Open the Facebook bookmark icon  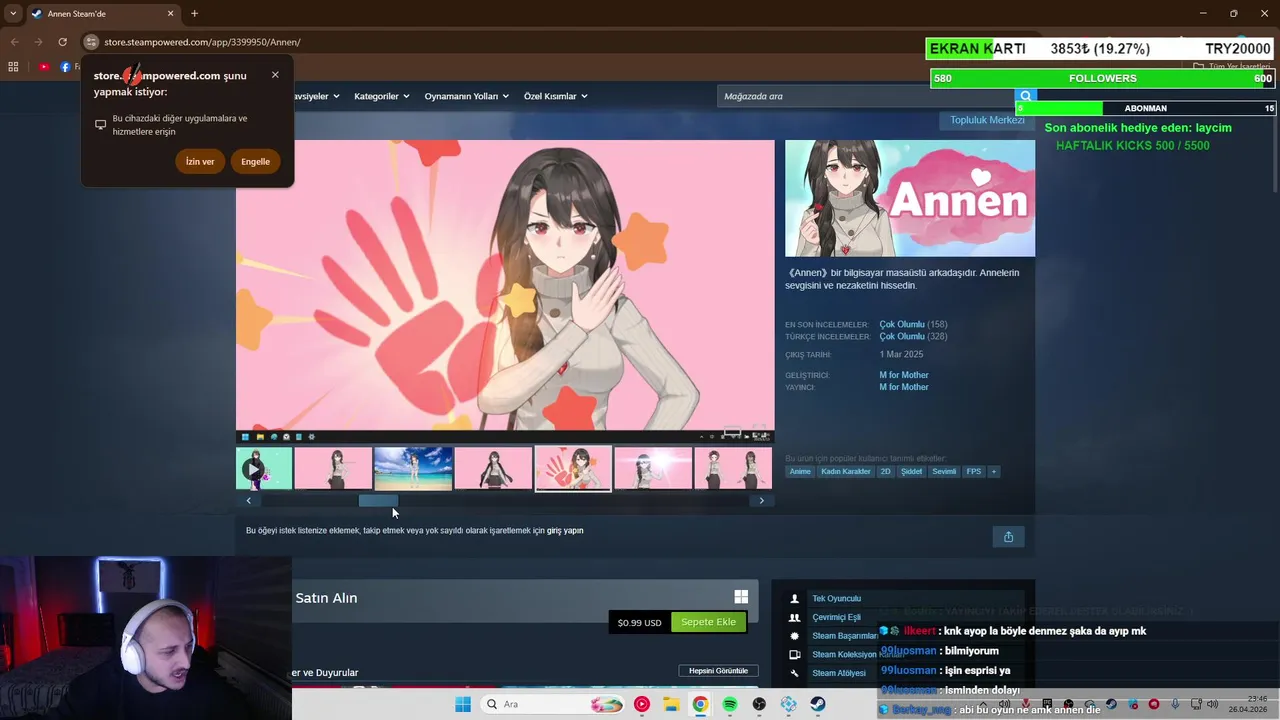pos(65,67)
